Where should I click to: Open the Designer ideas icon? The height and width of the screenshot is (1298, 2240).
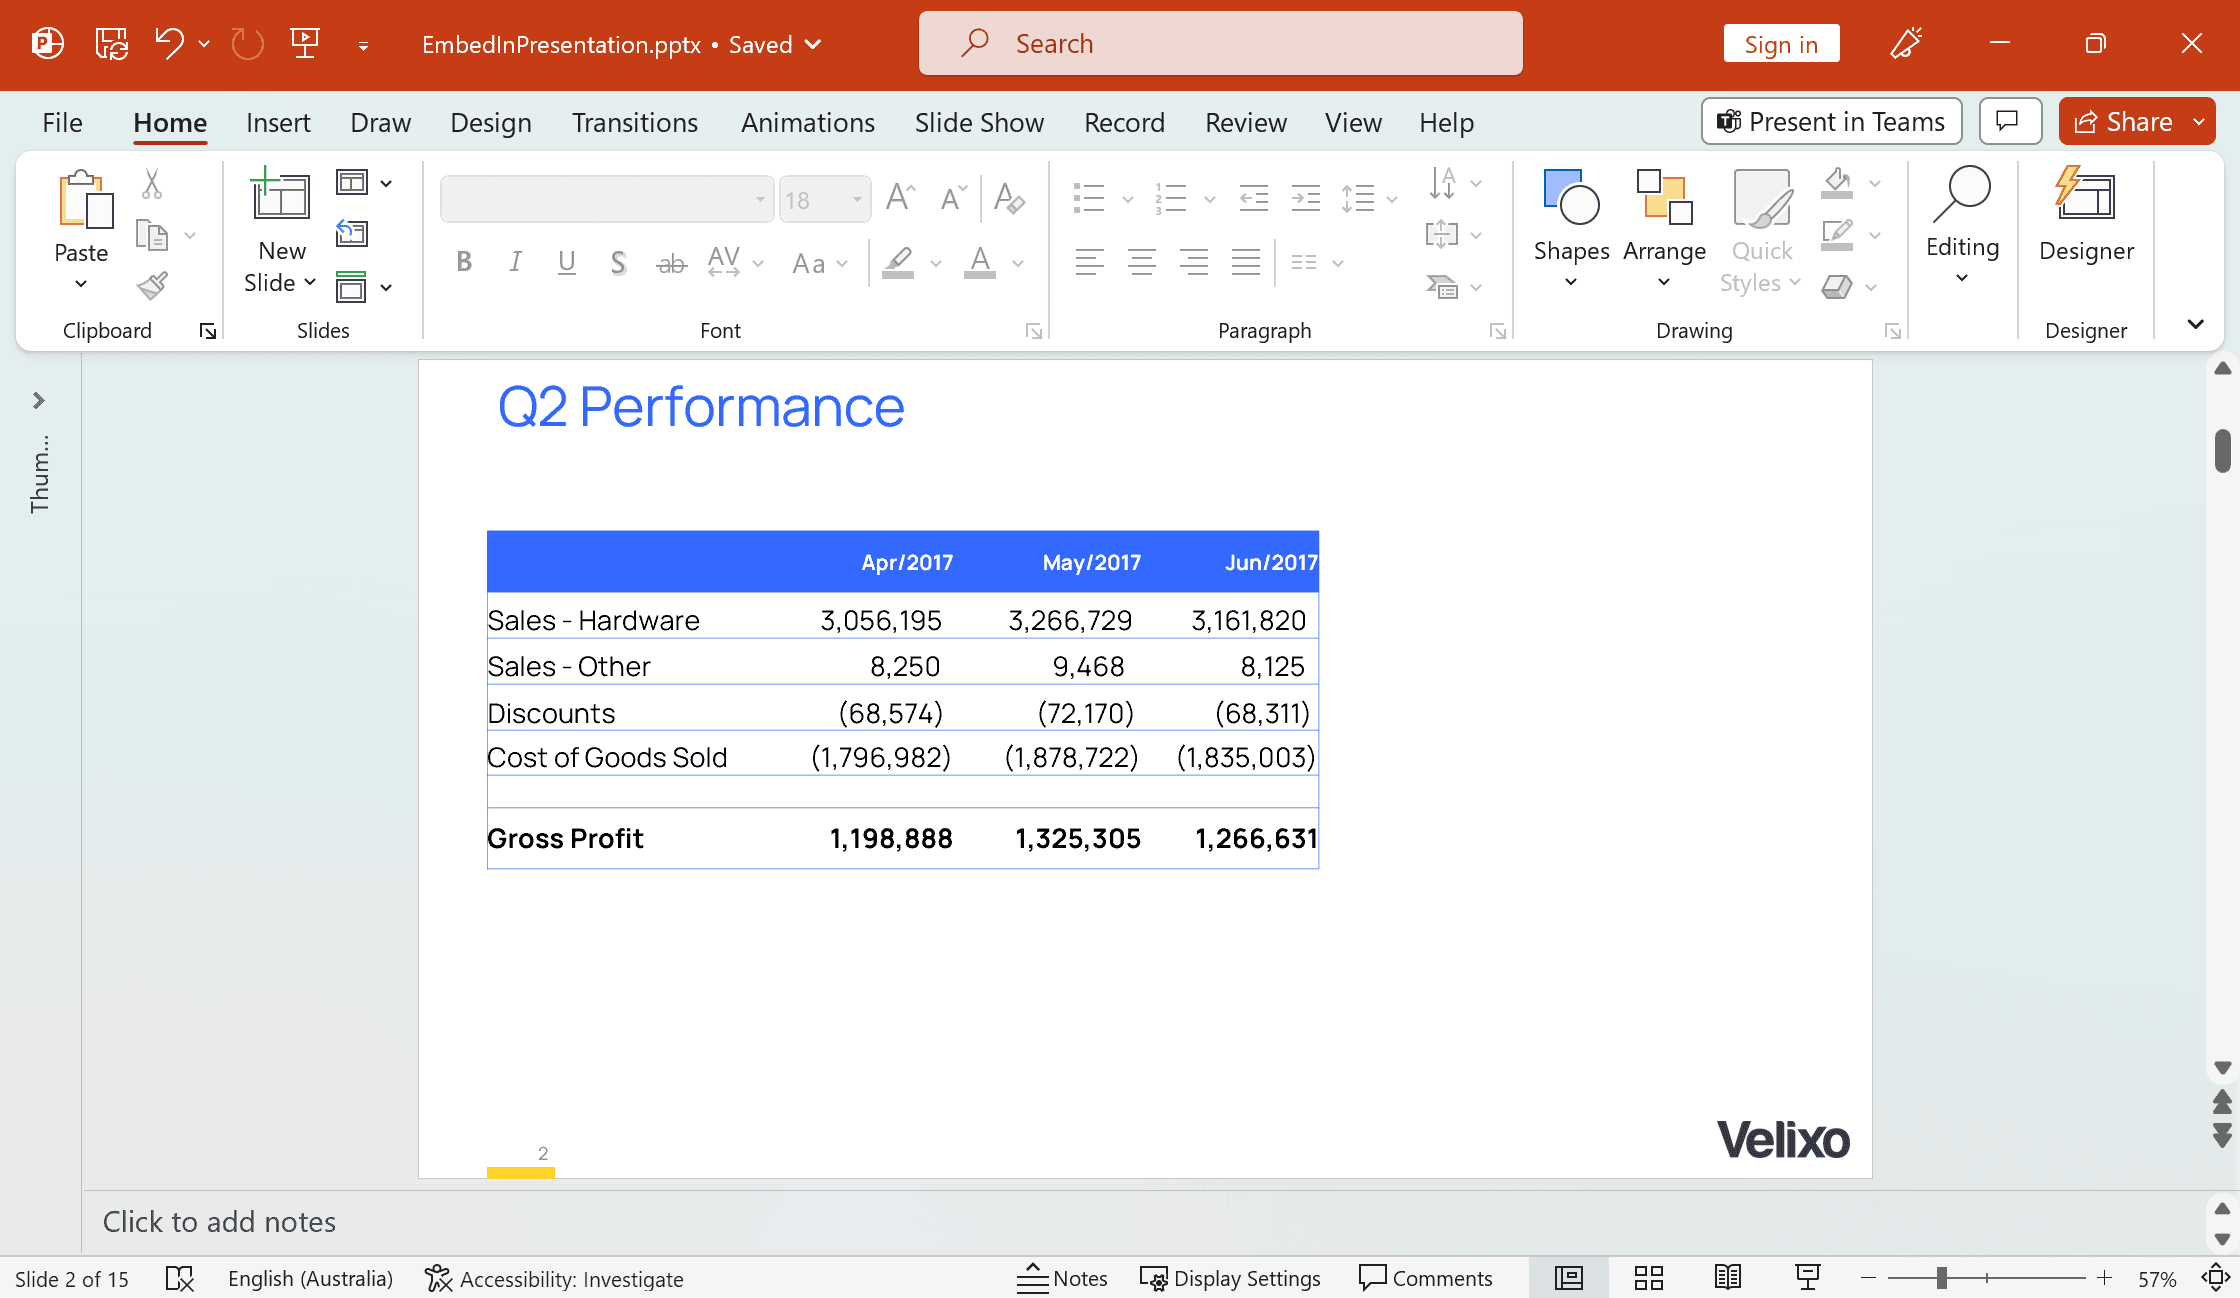coord(2086,195)
